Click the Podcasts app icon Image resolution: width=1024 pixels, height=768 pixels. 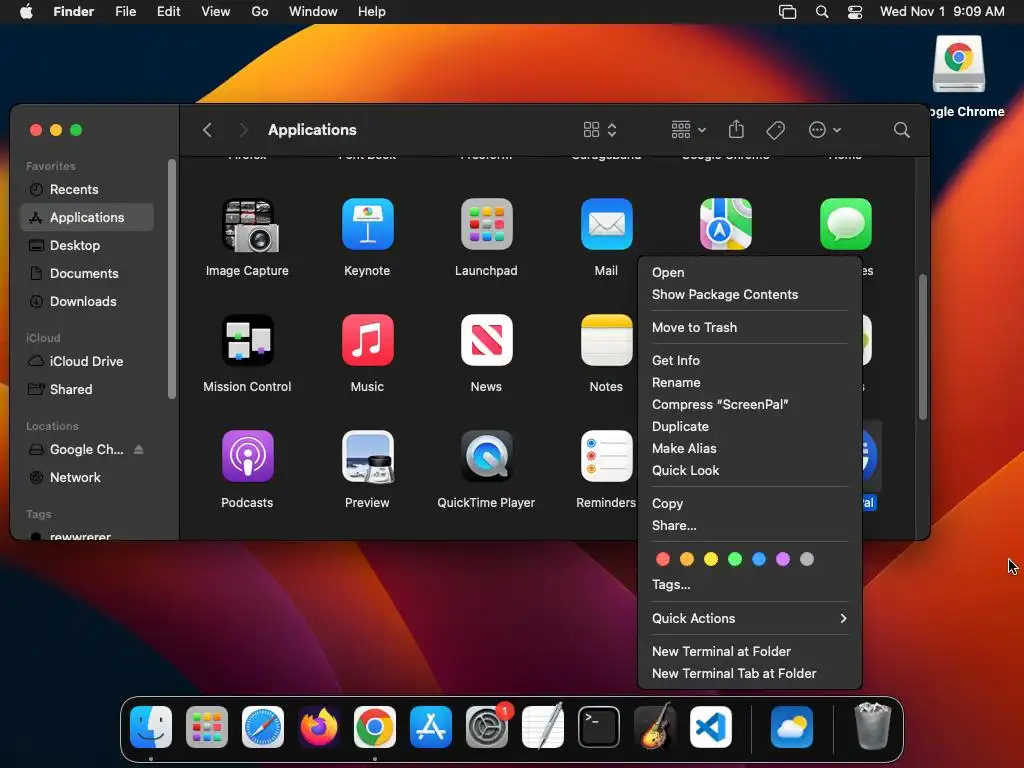[x=248, y=456]
